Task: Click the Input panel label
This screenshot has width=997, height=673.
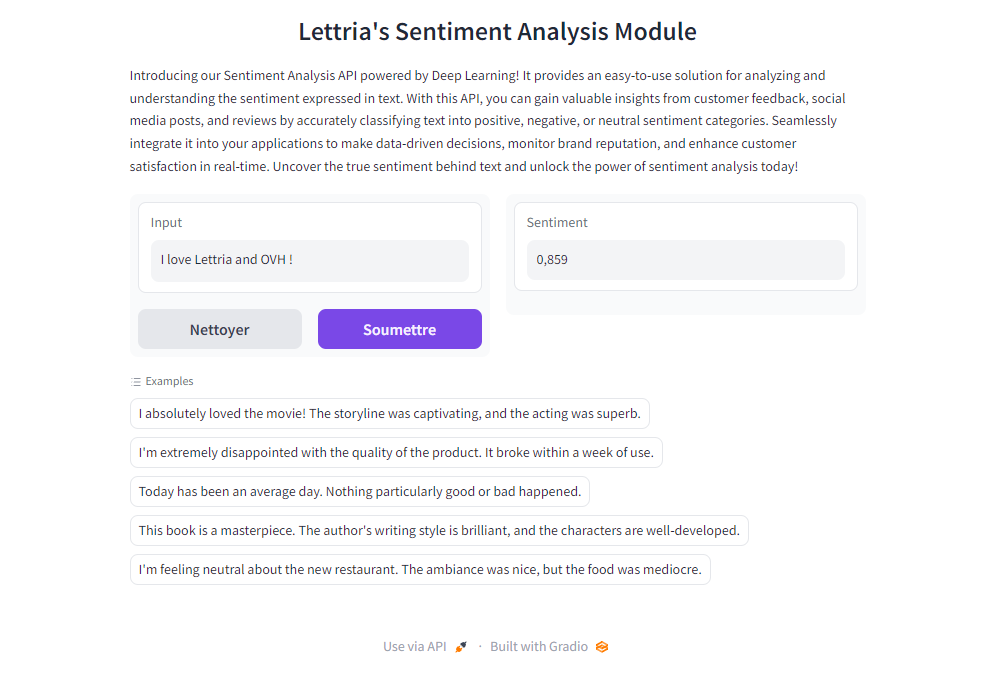Action: [166, 222]
